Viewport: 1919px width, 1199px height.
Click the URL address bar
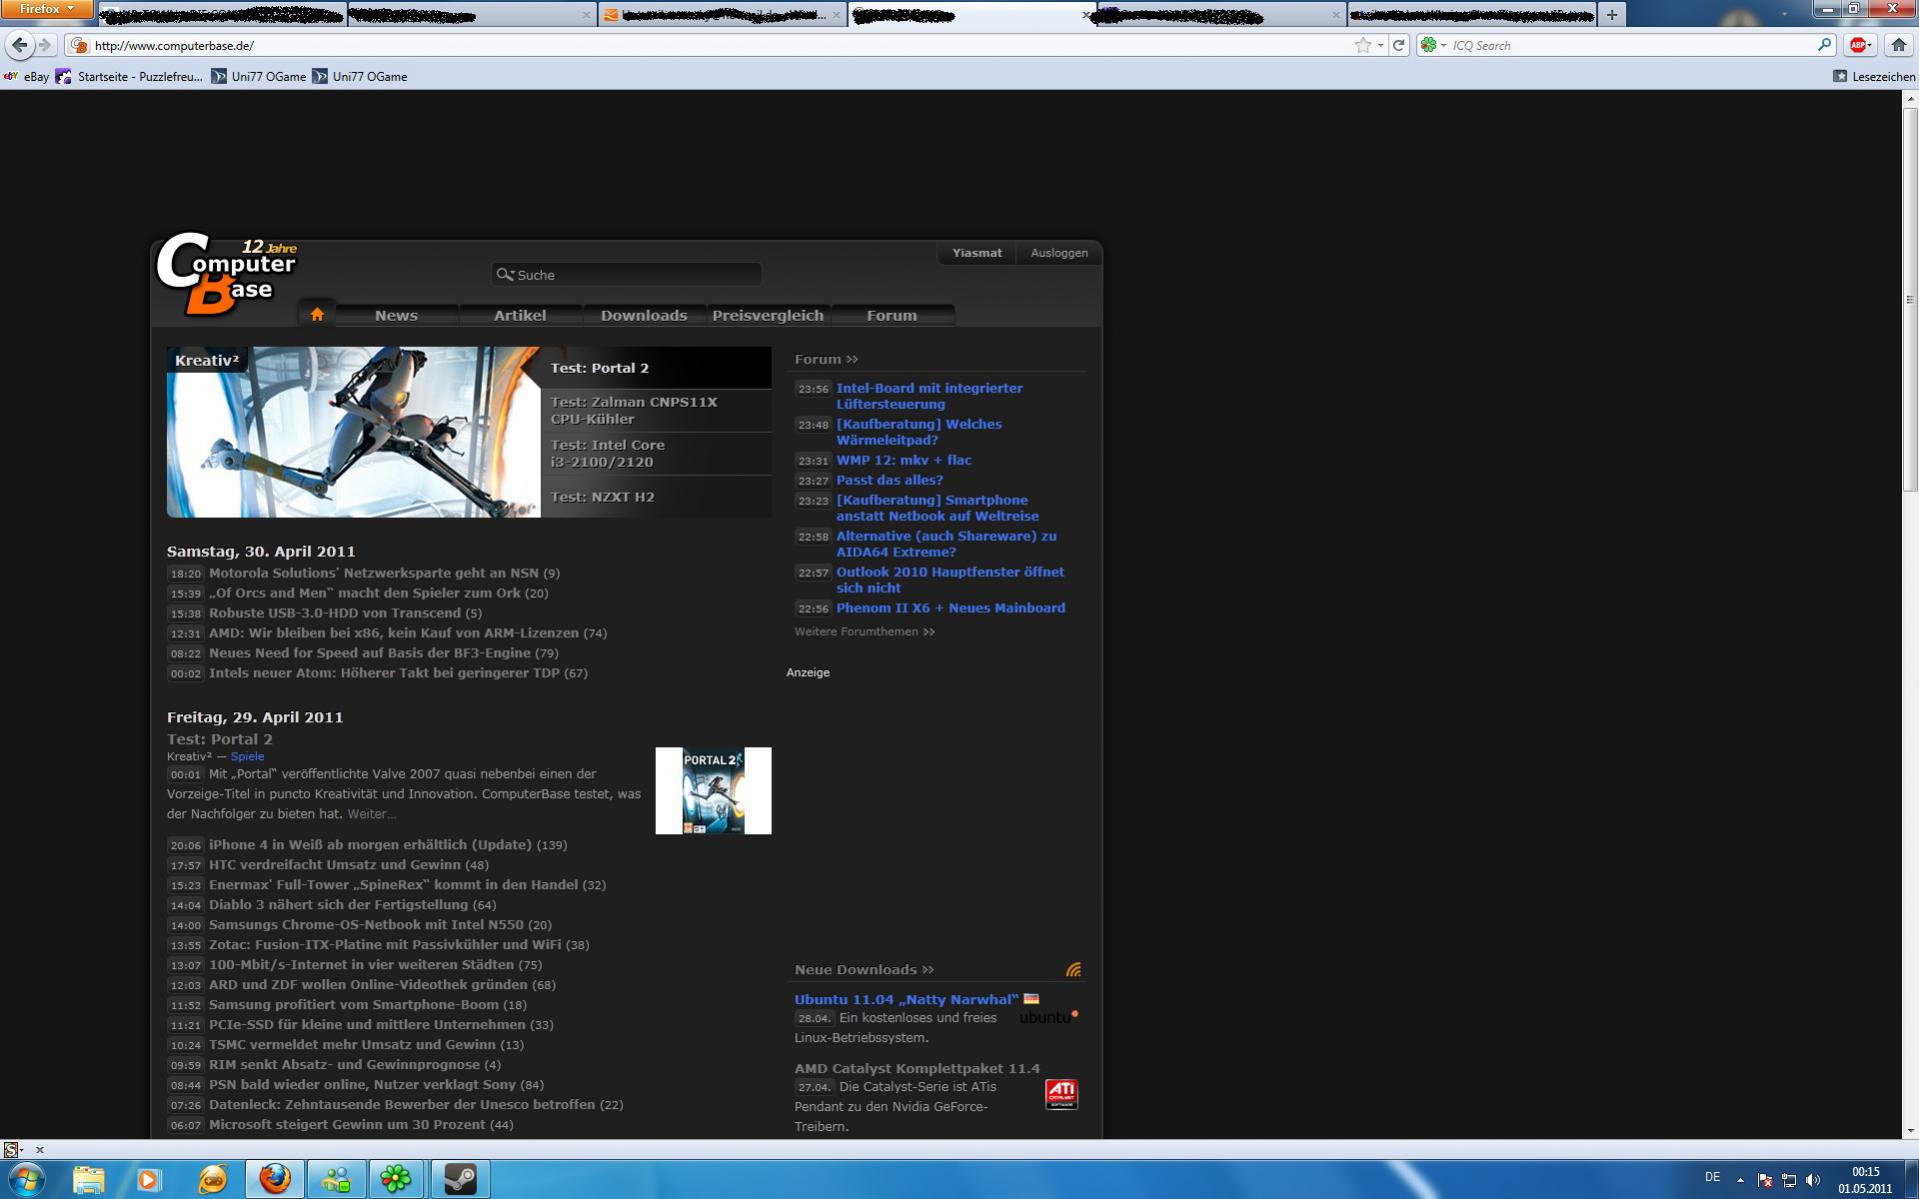click(710, 45)
